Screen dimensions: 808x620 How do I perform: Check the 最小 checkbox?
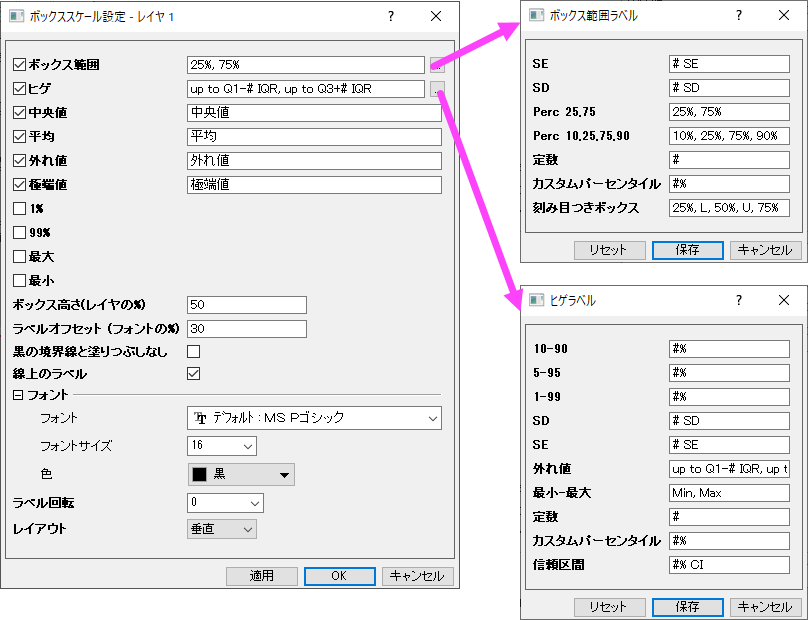[x=20, y=280]
